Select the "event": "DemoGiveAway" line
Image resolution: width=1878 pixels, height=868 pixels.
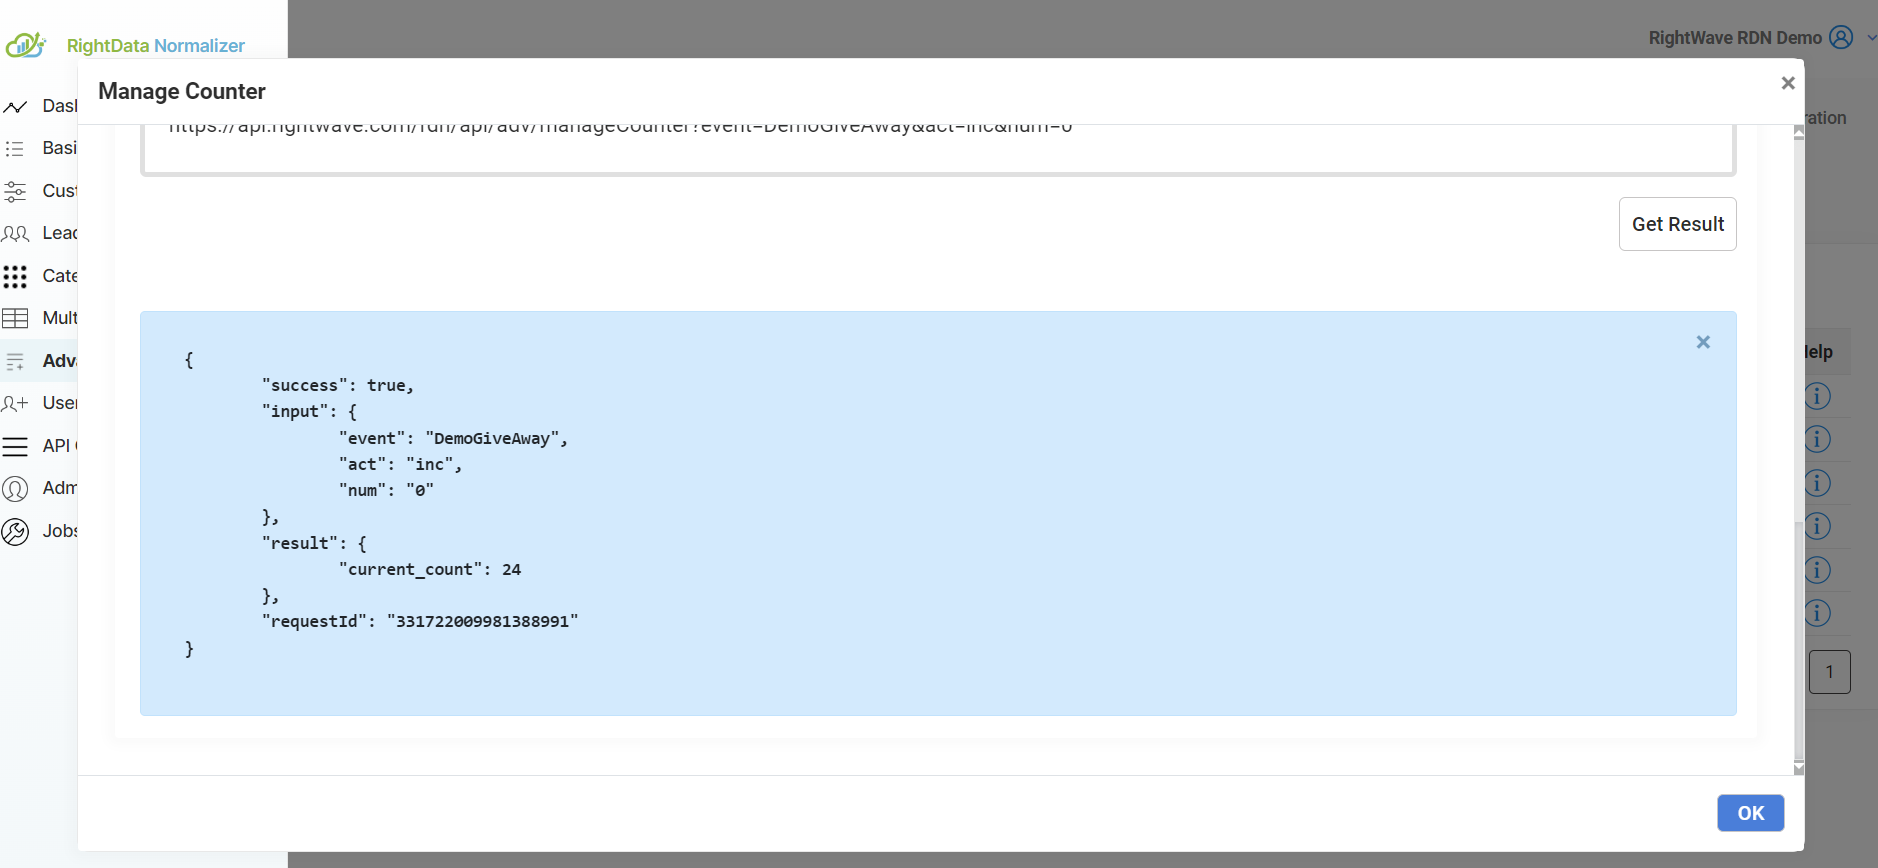453,438
